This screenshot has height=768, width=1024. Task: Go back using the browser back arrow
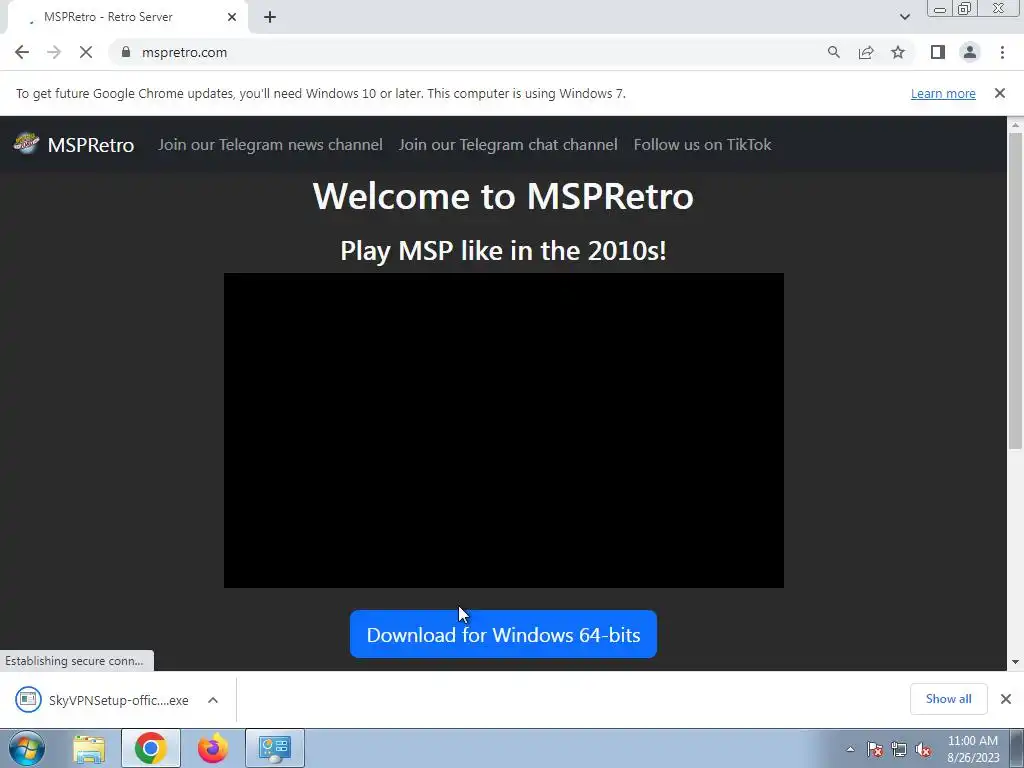tap(22, 52)
